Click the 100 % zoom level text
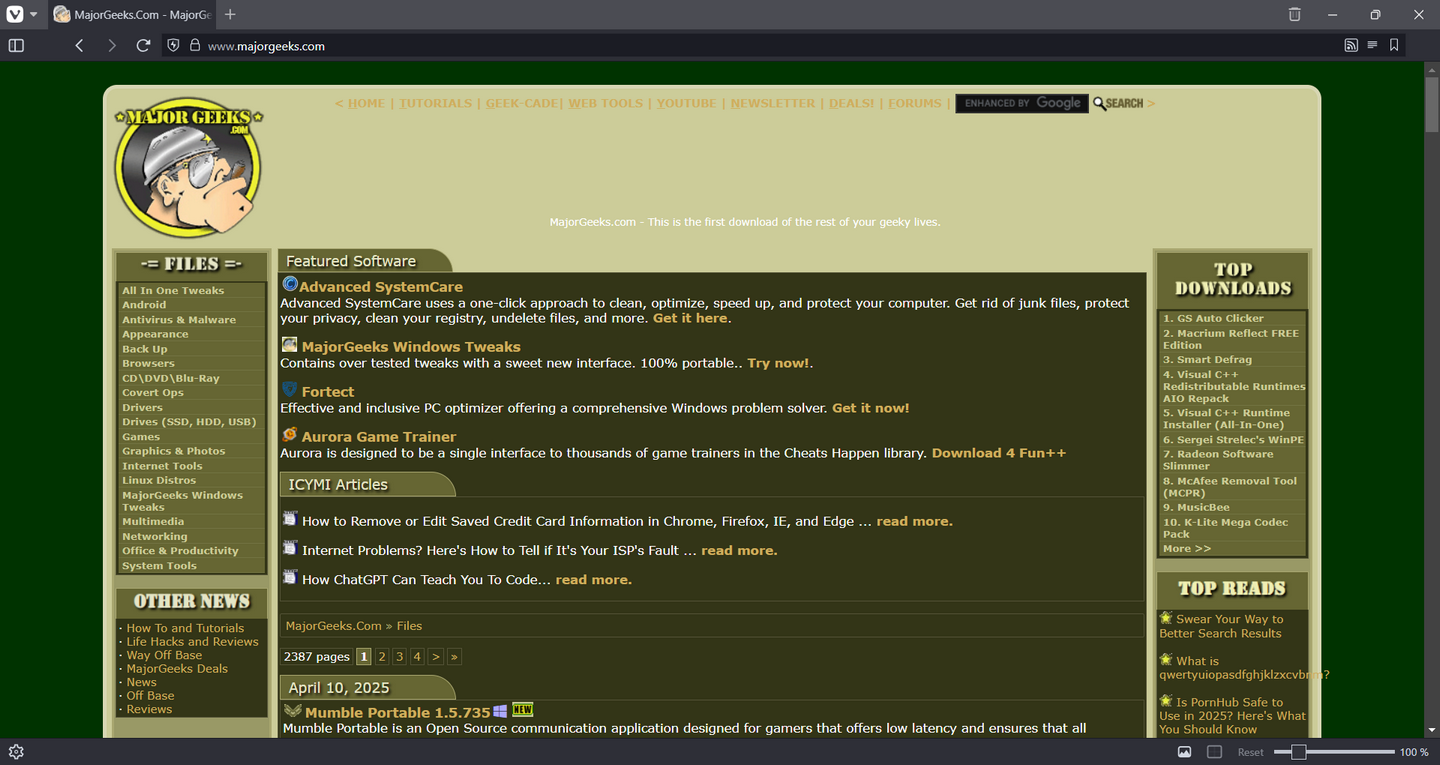Image resolution: width=1440 pixels, height=765 pixels. tap(1414, 752)
